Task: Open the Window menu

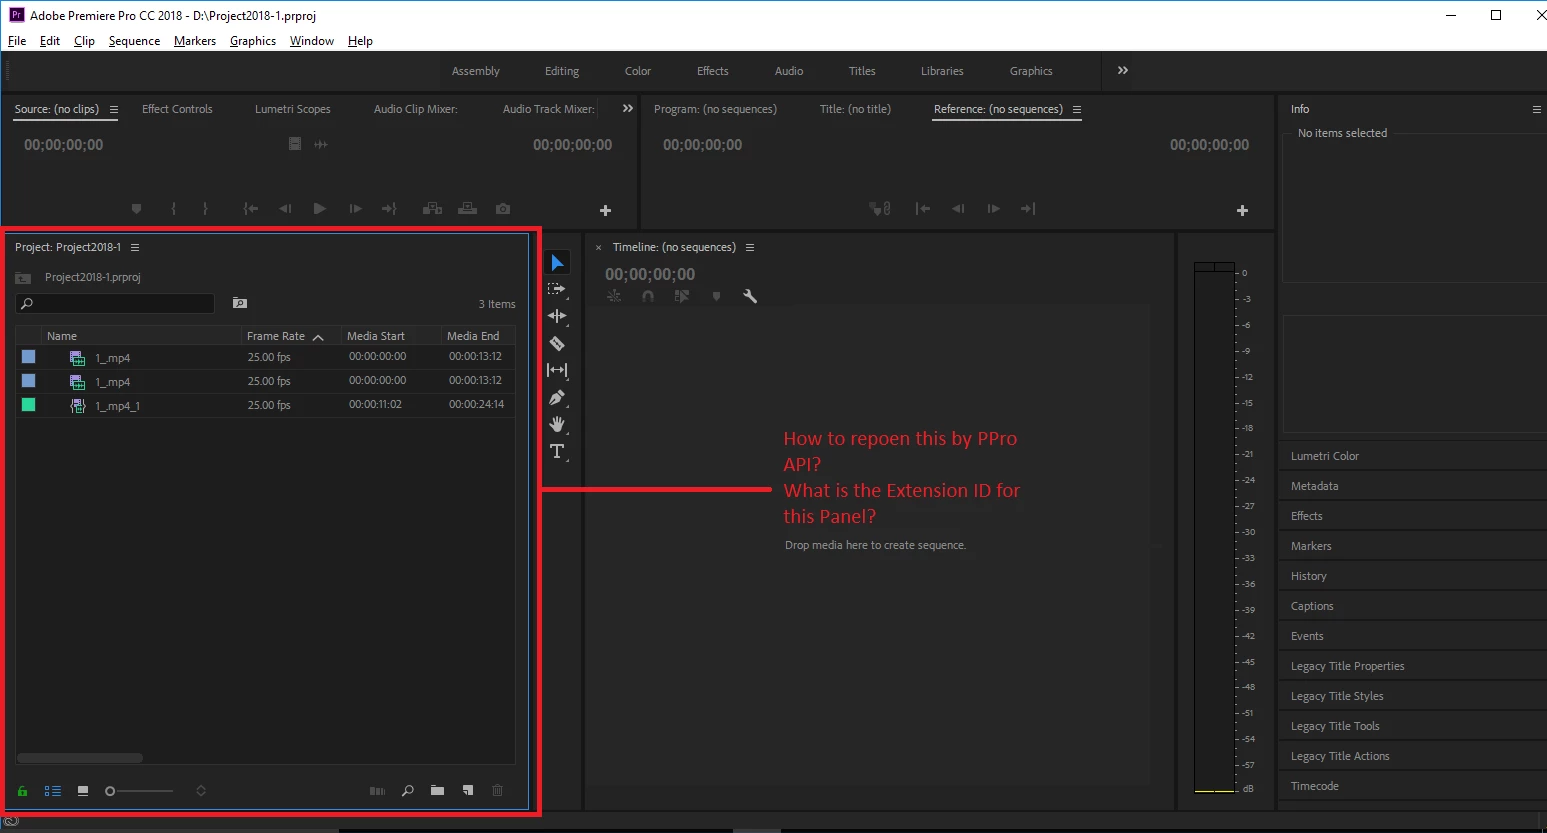Action: pos(312,41)
